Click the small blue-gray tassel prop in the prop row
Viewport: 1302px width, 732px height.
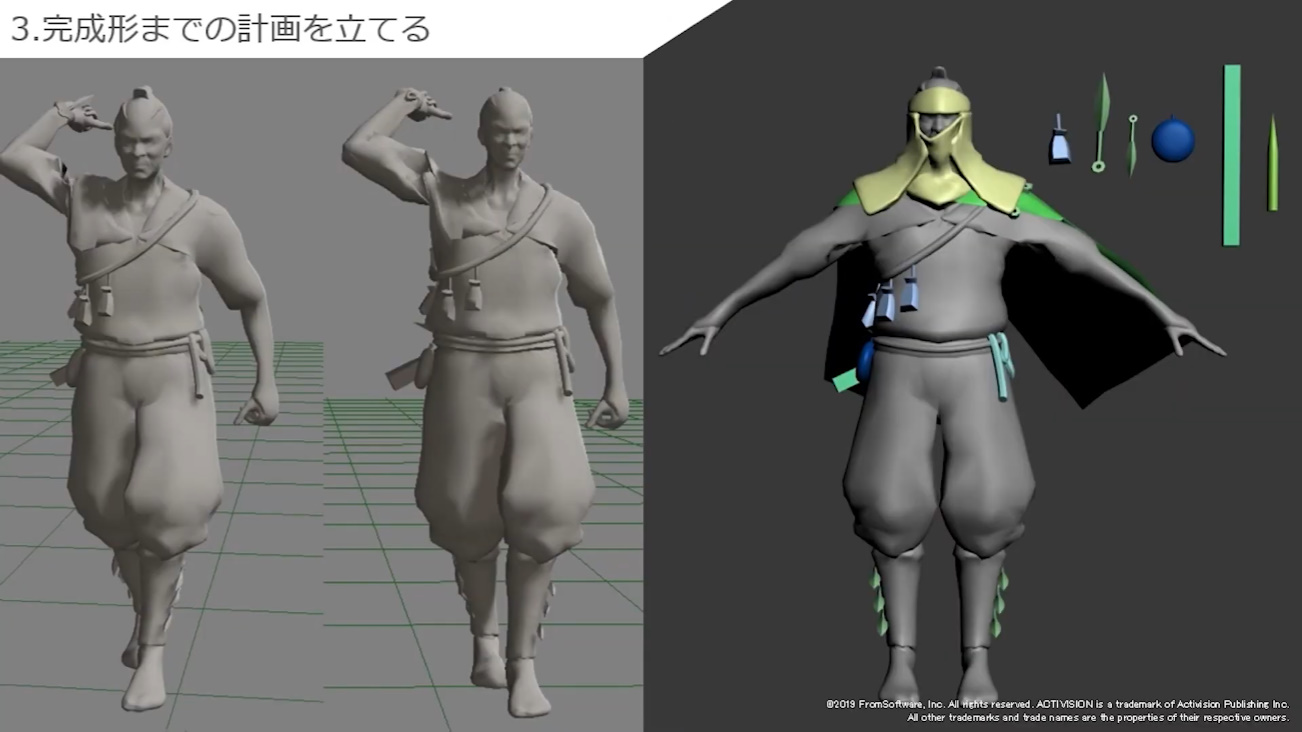(1059, 139)
